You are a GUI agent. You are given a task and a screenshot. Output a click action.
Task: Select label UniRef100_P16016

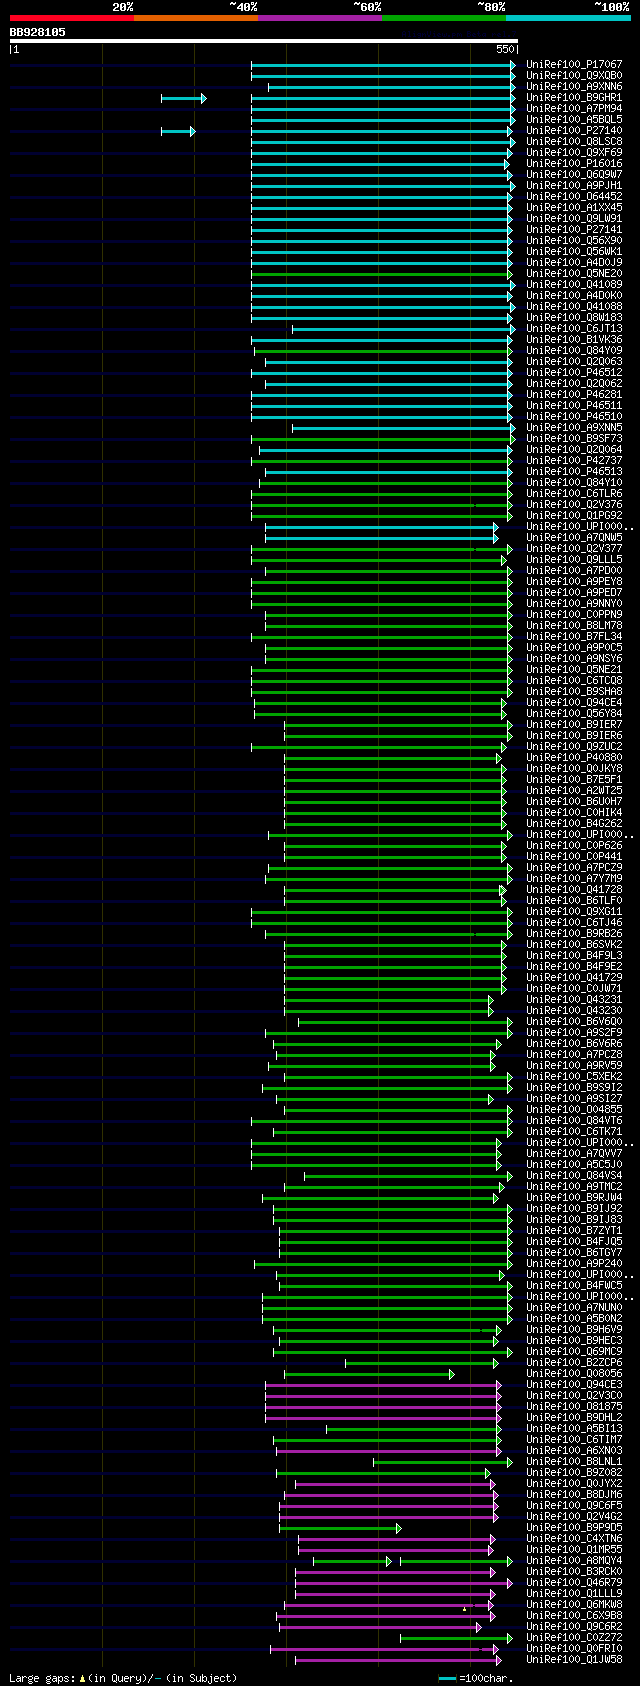(574, 164)
